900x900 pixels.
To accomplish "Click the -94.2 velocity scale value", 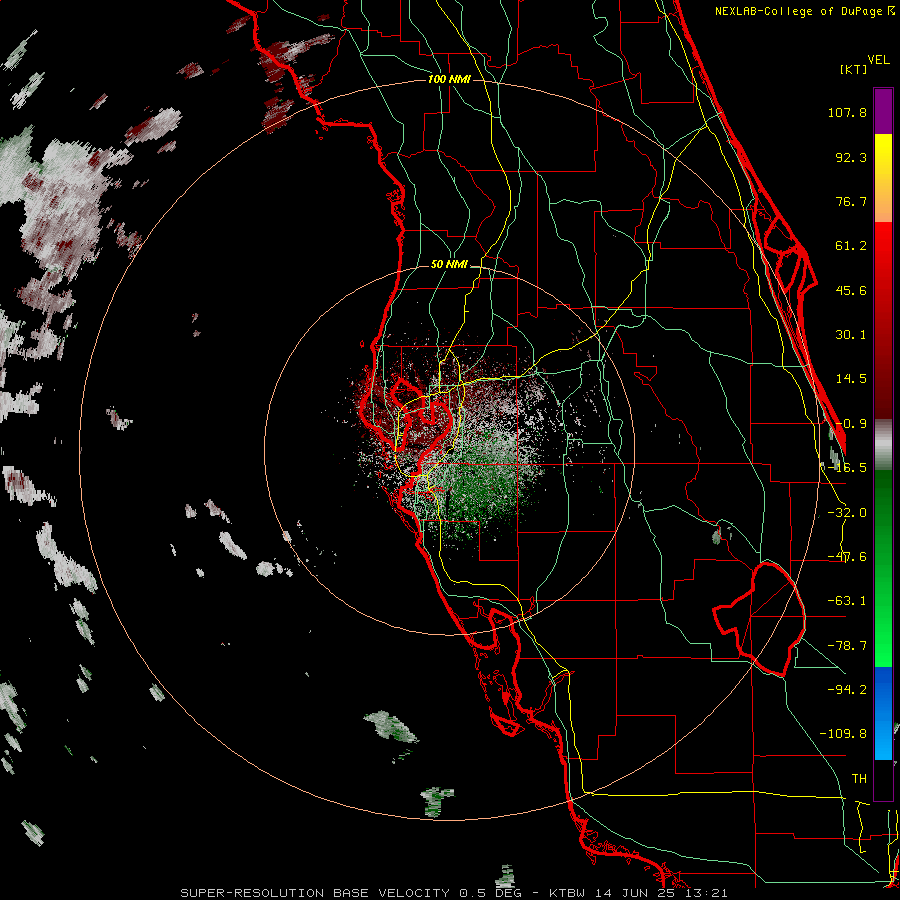I will 847,690.
